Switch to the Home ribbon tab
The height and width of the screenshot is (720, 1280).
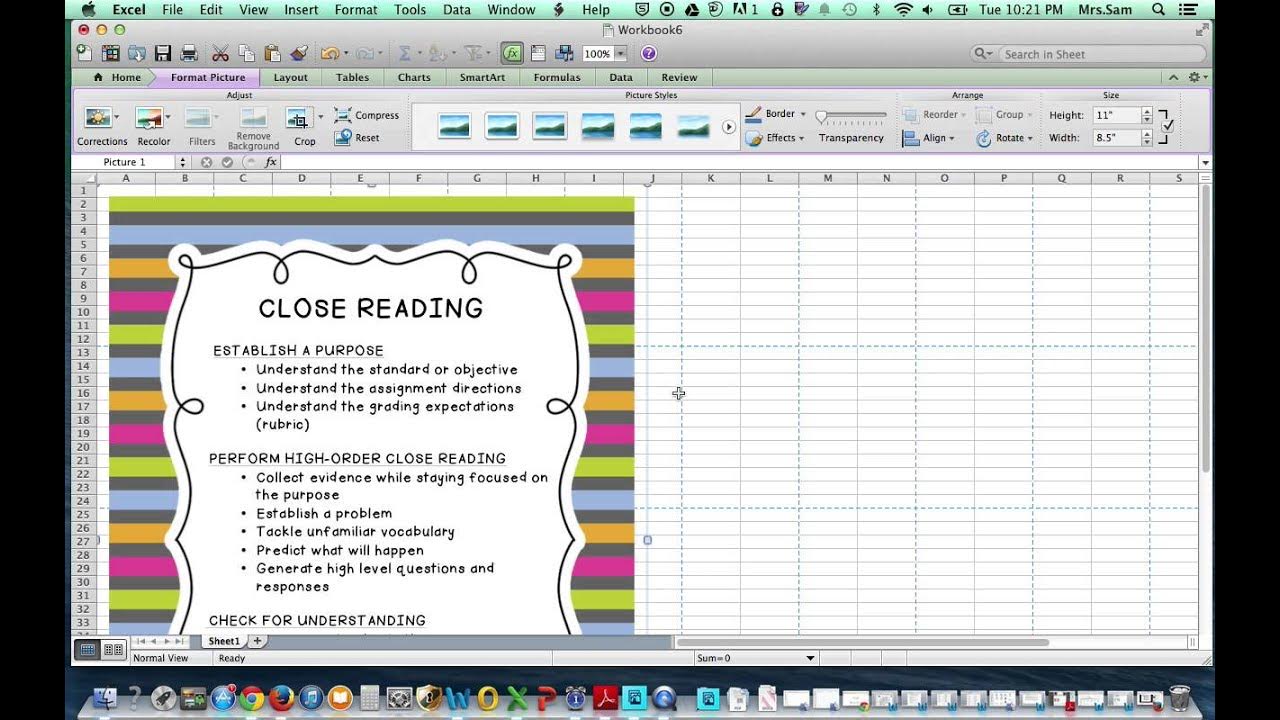pyautogui.click(x=117, y=77)
